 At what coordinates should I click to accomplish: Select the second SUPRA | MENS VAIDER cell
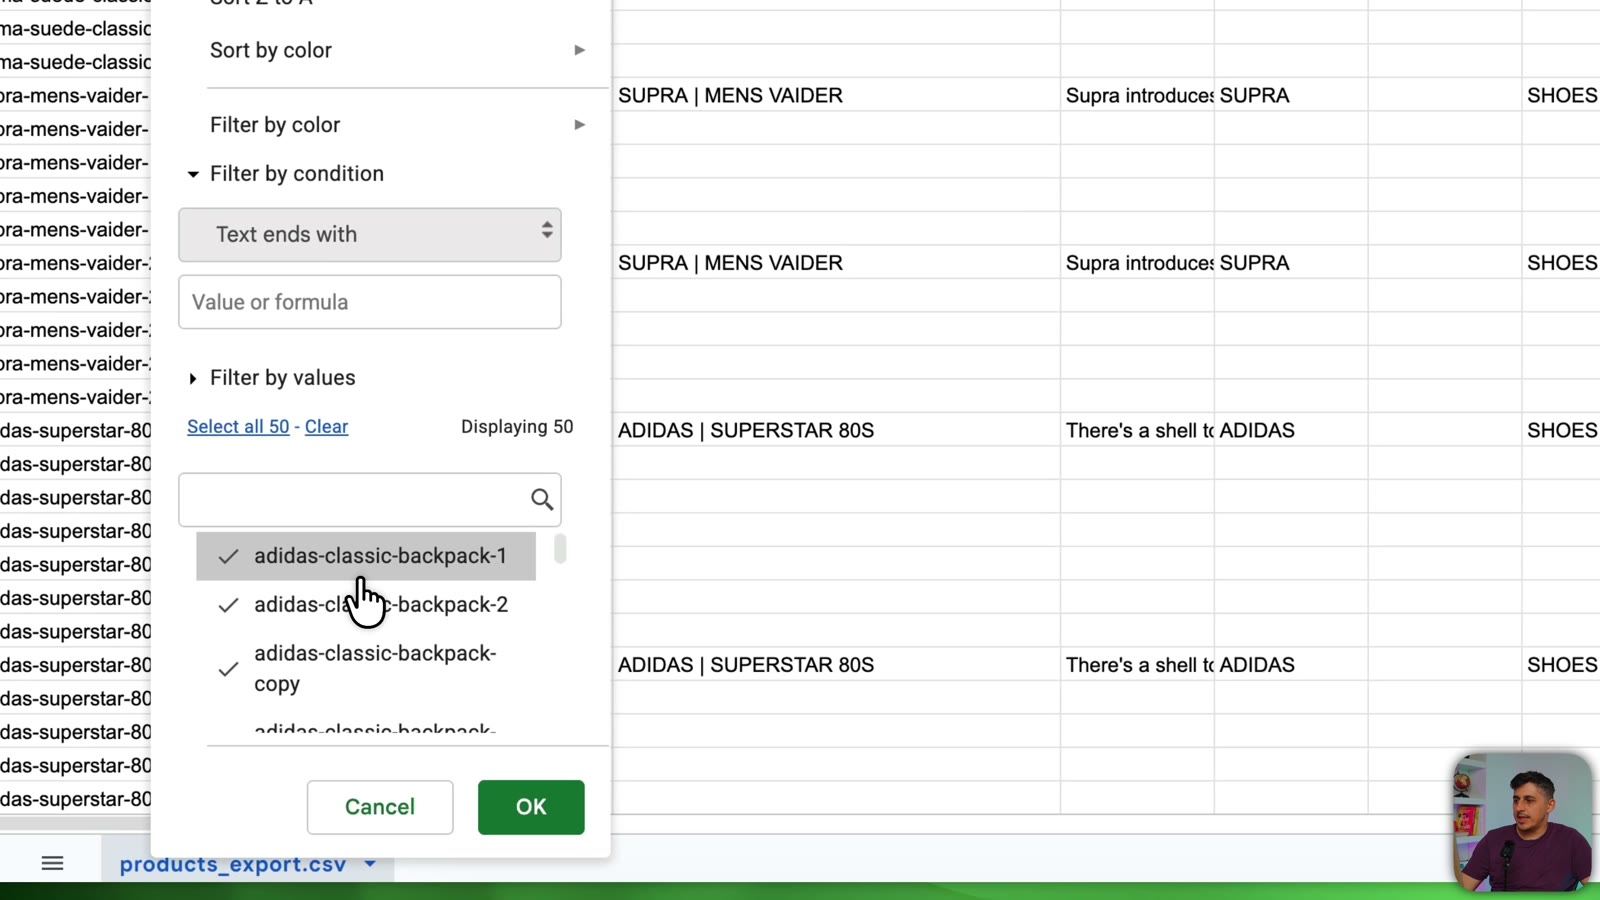(x=837, y=263)
